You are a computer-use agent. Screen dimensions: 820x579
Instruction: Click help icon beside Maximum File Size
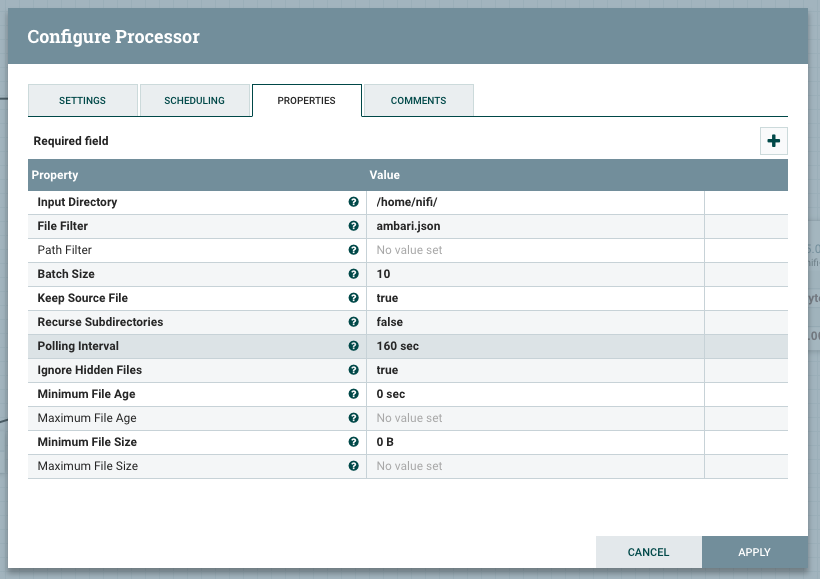pyautogui.click(x=353, y=466)
